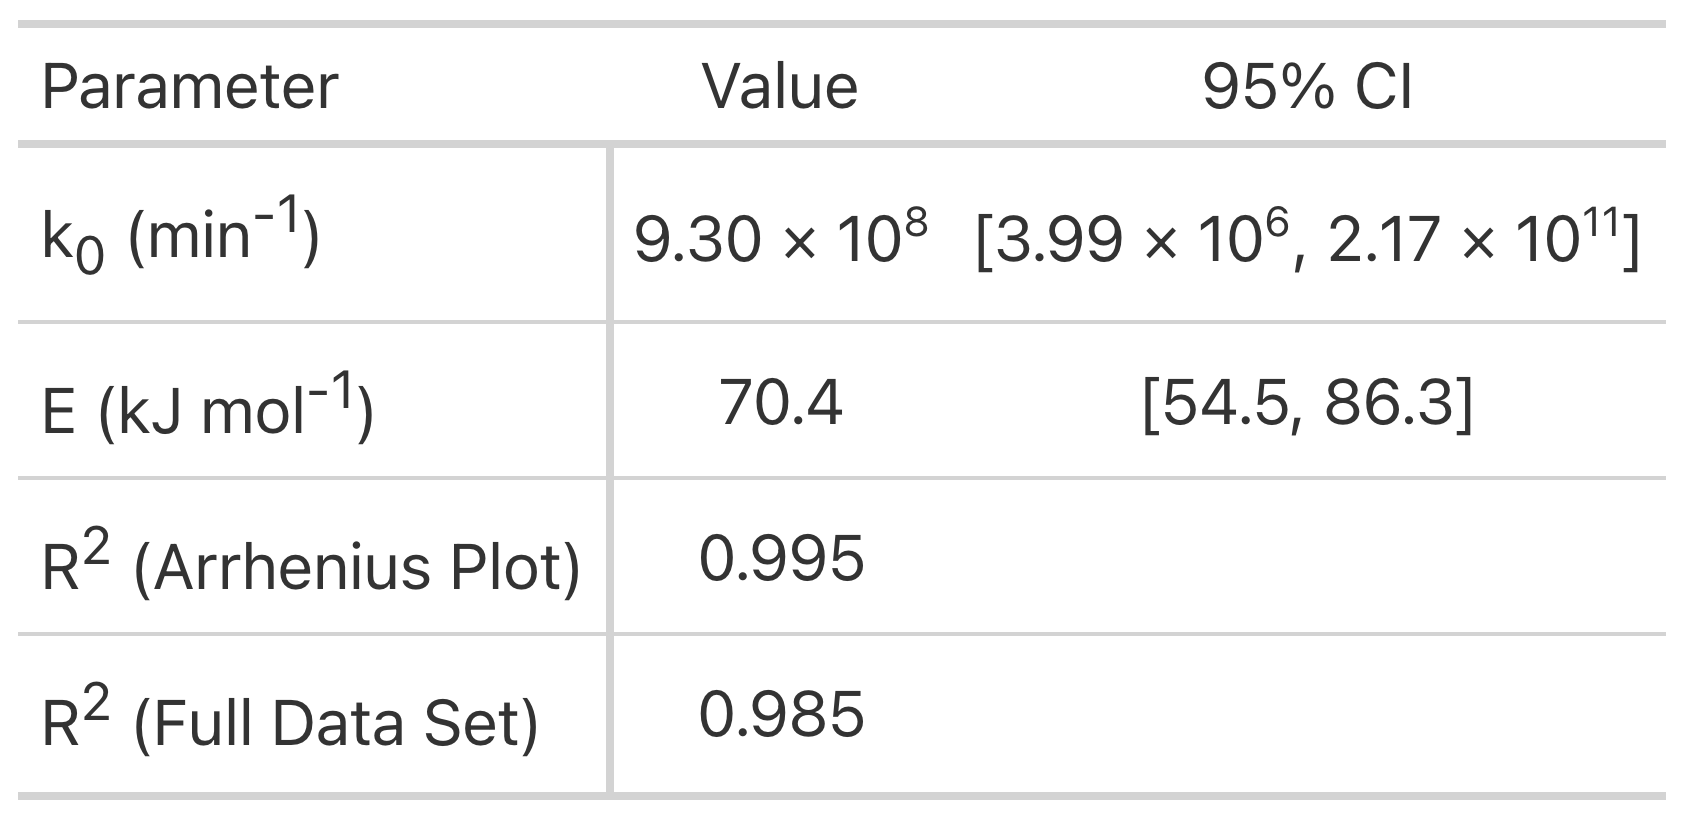Viewport: 1684px width, 816px height.
Task: Click the k0 confidence interval cell
Action: [x=1308, y=237]
